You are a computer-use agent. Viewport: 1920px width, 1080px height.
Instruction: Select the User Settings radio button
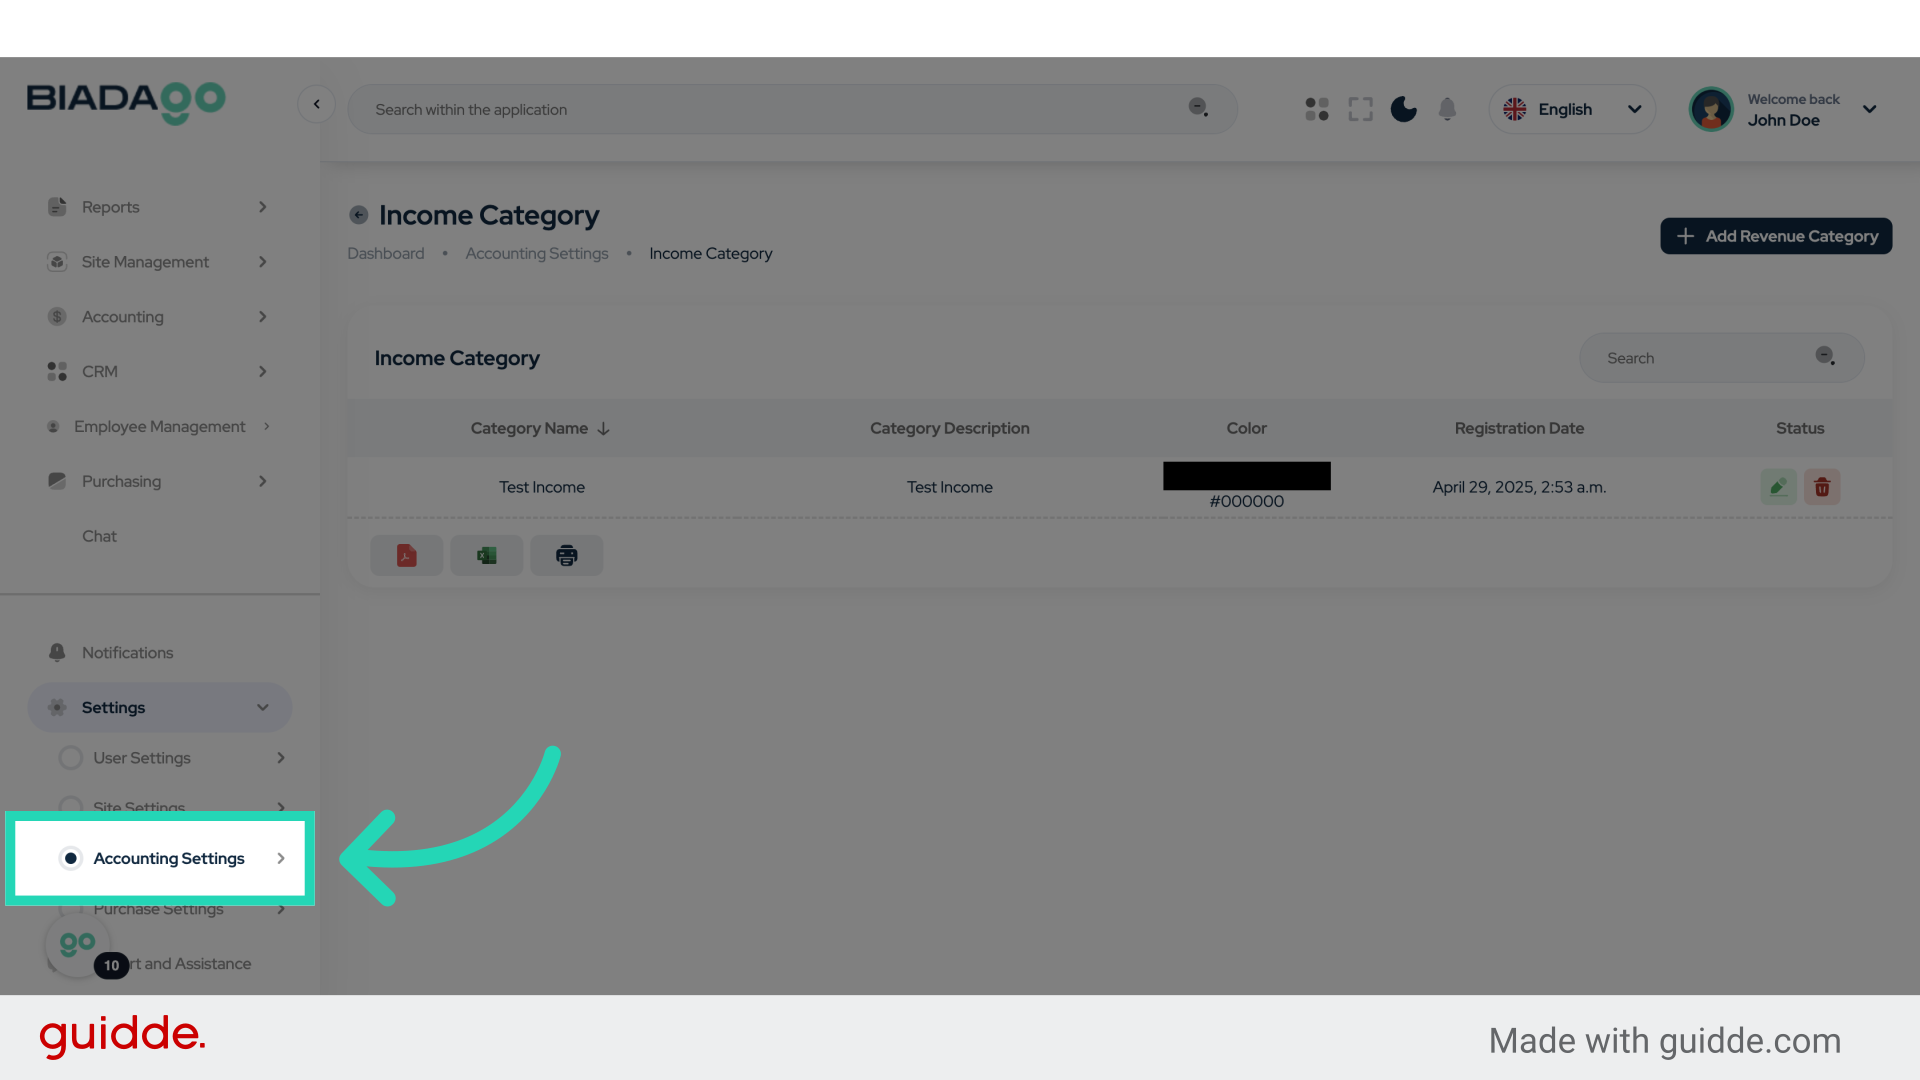click(x=70, y=757)
